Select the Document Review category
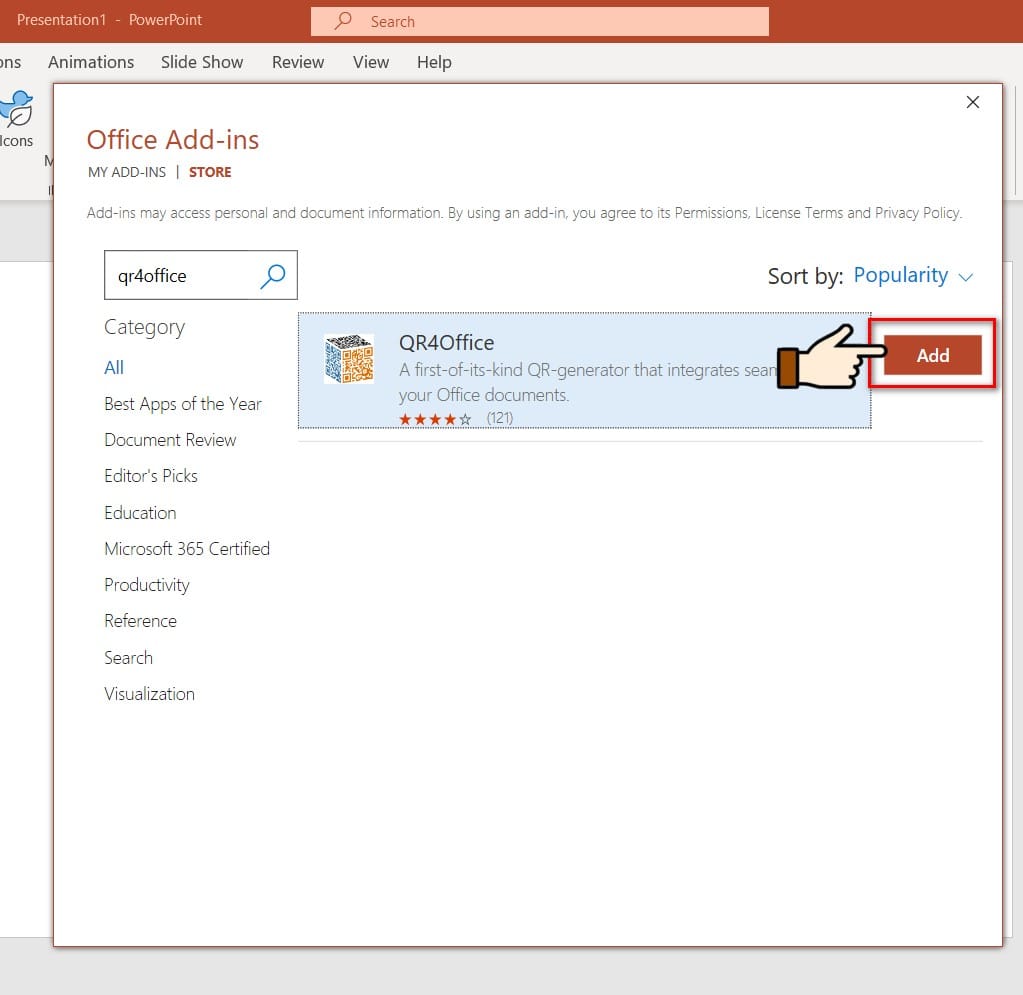Screen dimensions: 1023x995 (x=170, y=440)
